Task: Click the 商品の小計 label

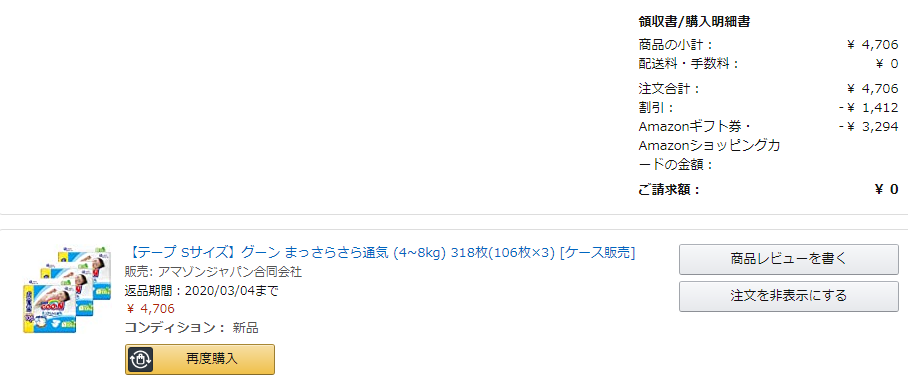Action: click(676, 45)
